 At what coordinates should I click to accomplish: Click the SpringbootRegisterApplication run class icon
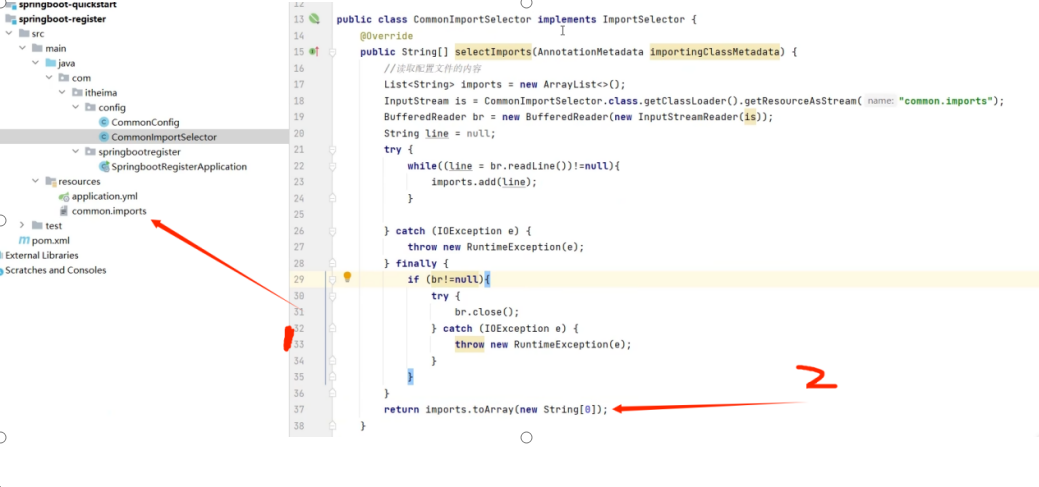click(103, 167)
